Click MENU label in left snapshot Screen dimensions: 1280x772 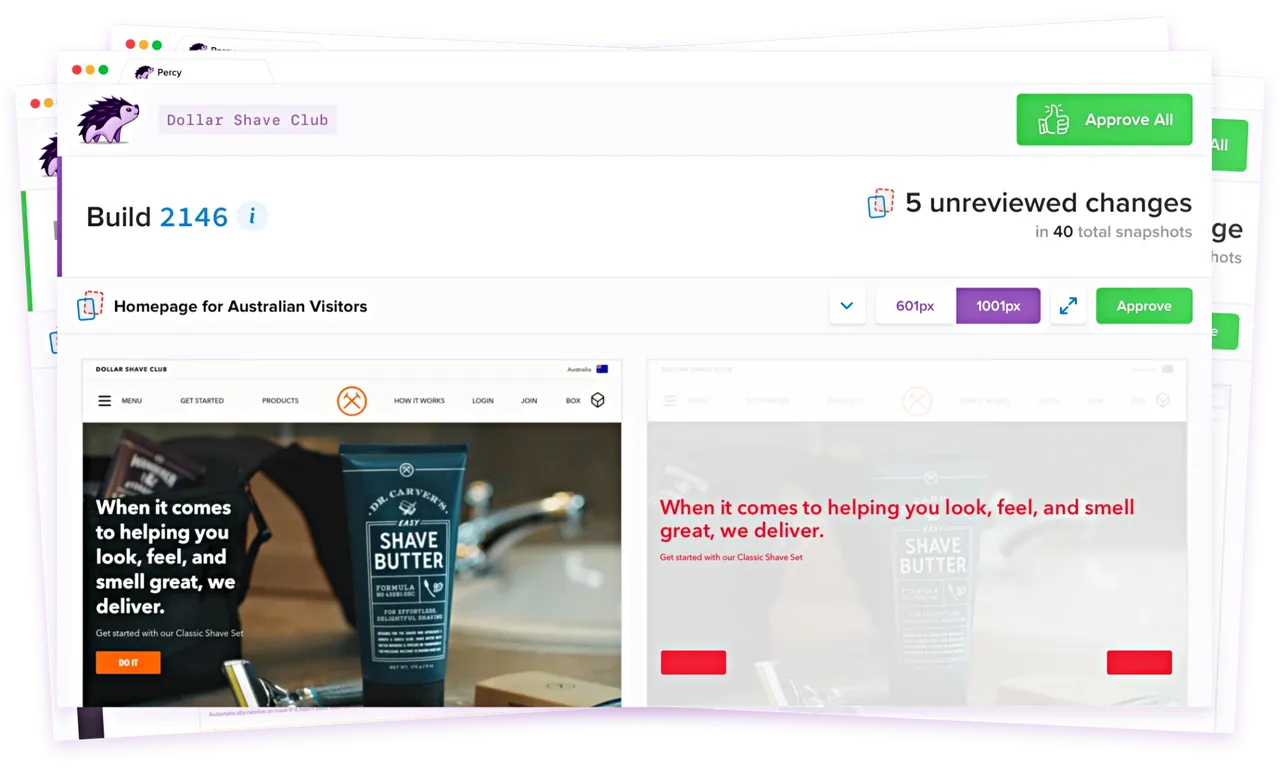click(x=131, y=401)
